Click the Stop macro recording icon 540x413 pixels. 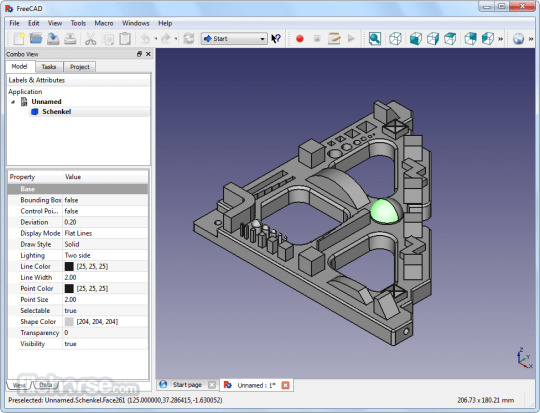(x=317, y=38)
